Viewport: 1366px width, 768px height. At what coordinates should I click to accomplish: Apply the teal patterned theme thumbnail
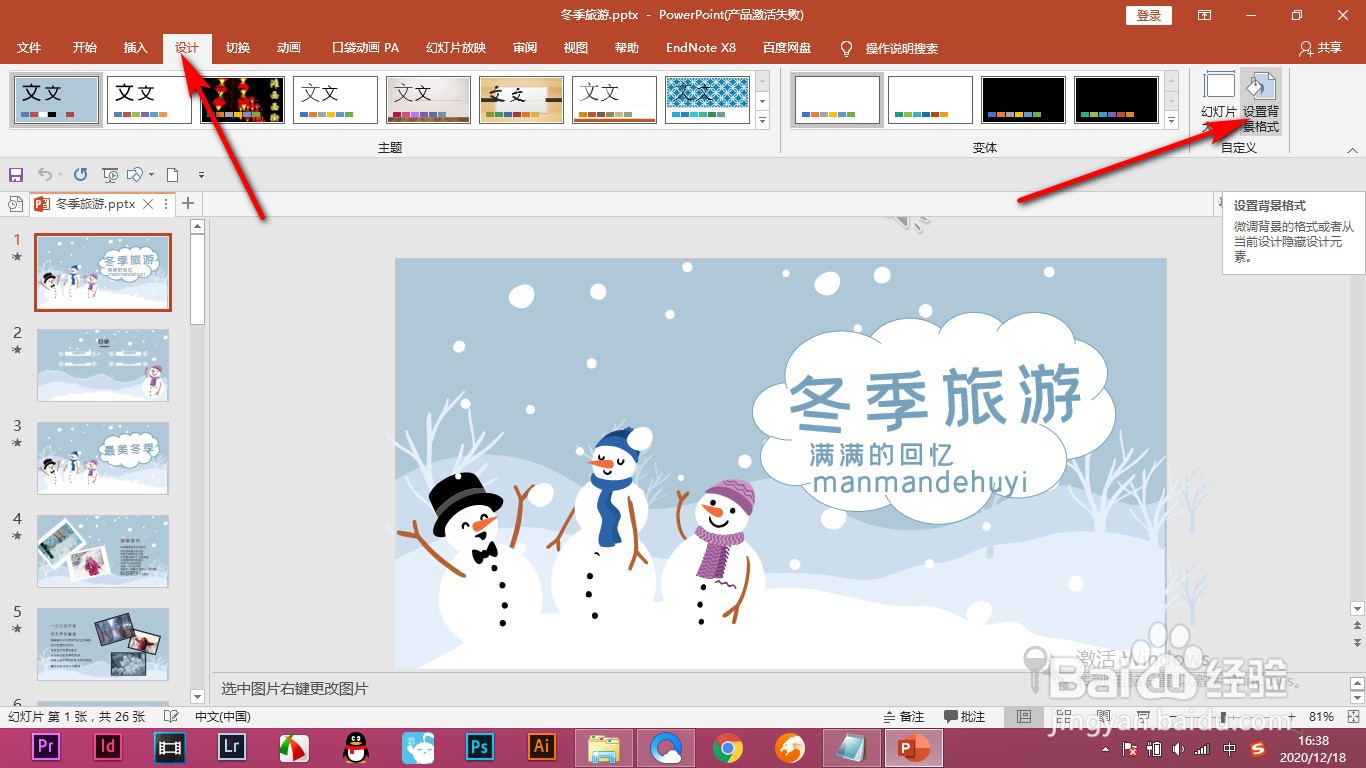pyautogui.click(x=708, y=100)
